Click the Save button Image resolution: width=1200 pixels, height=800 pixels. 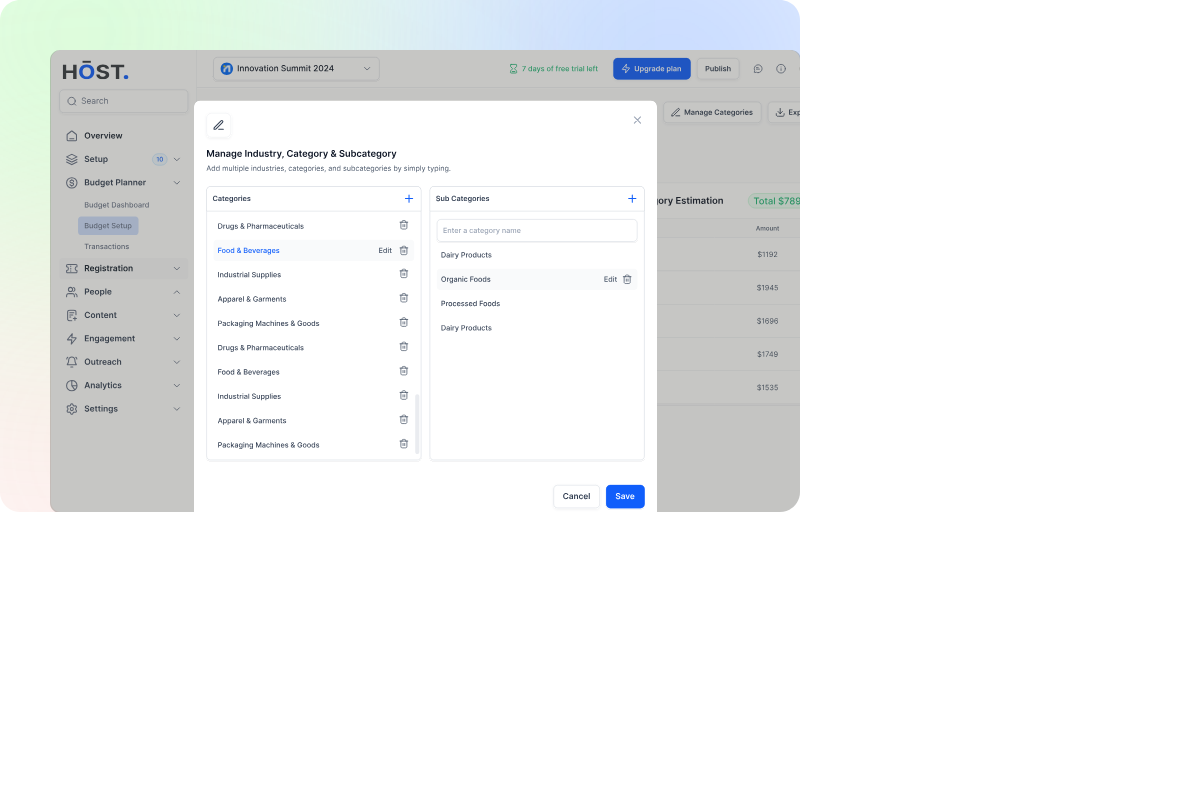pyautogui.click(x=625, y=496)
